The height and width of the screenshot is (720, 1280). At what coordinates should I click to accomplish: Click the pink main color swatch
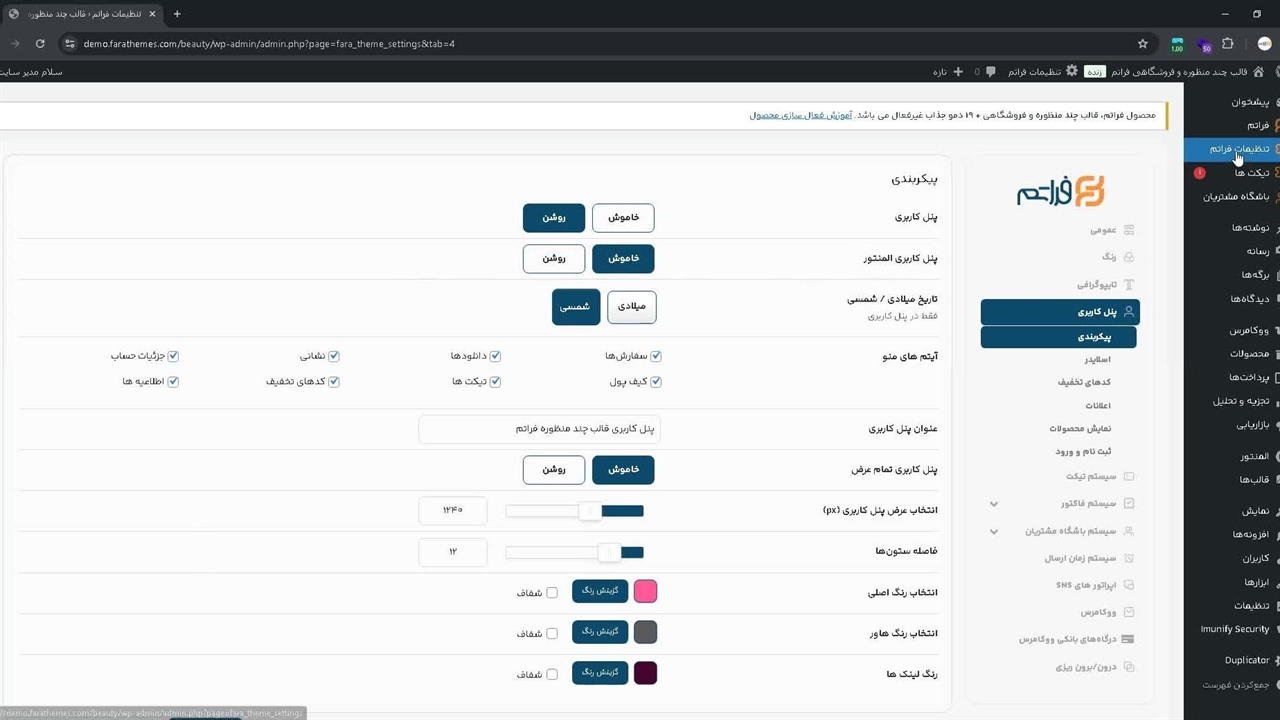tap(645, 592)
